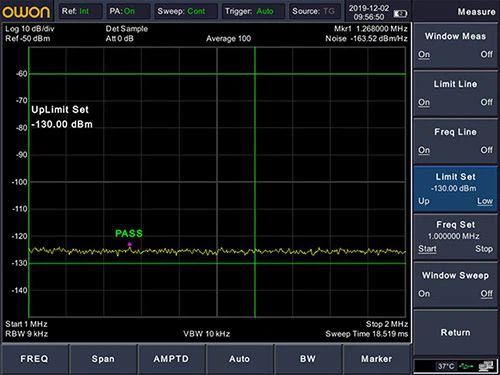The height and width of the screenshot is (375, 500).
Task: Open the Span menu
Action: [x=103, y=359]
